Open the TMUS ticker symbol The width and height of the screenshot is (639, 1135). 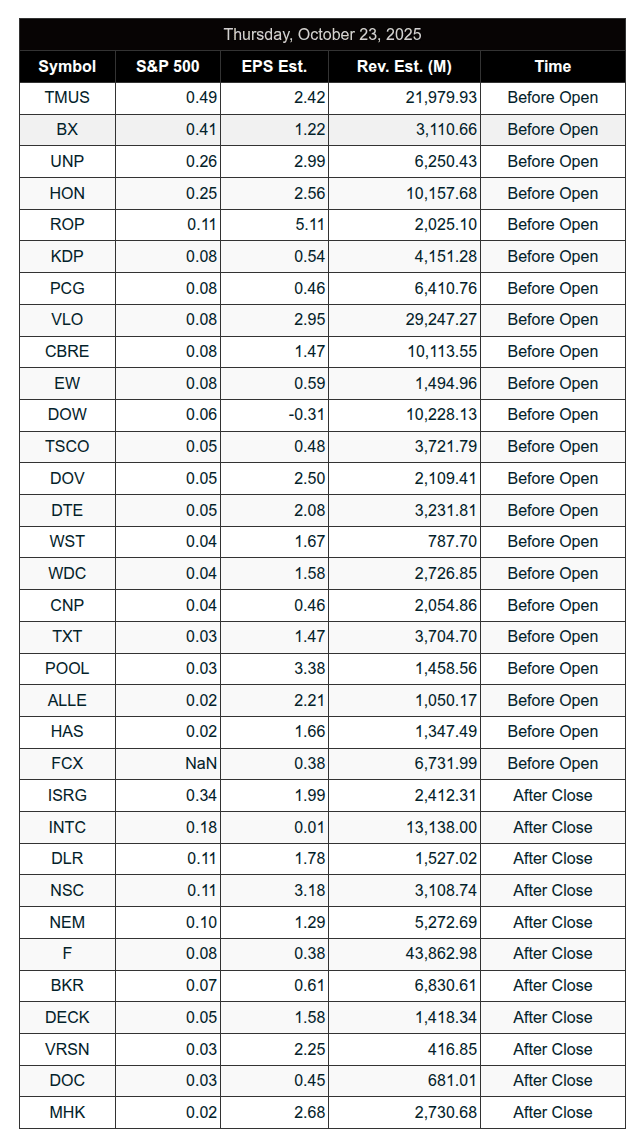67,97
